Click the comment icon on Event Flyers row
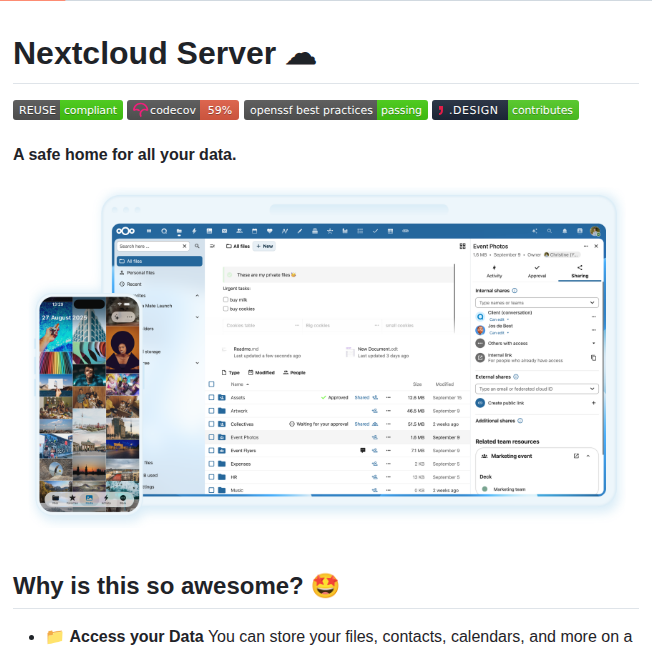Screen dimensions: 652x652 tap(363, 450)
